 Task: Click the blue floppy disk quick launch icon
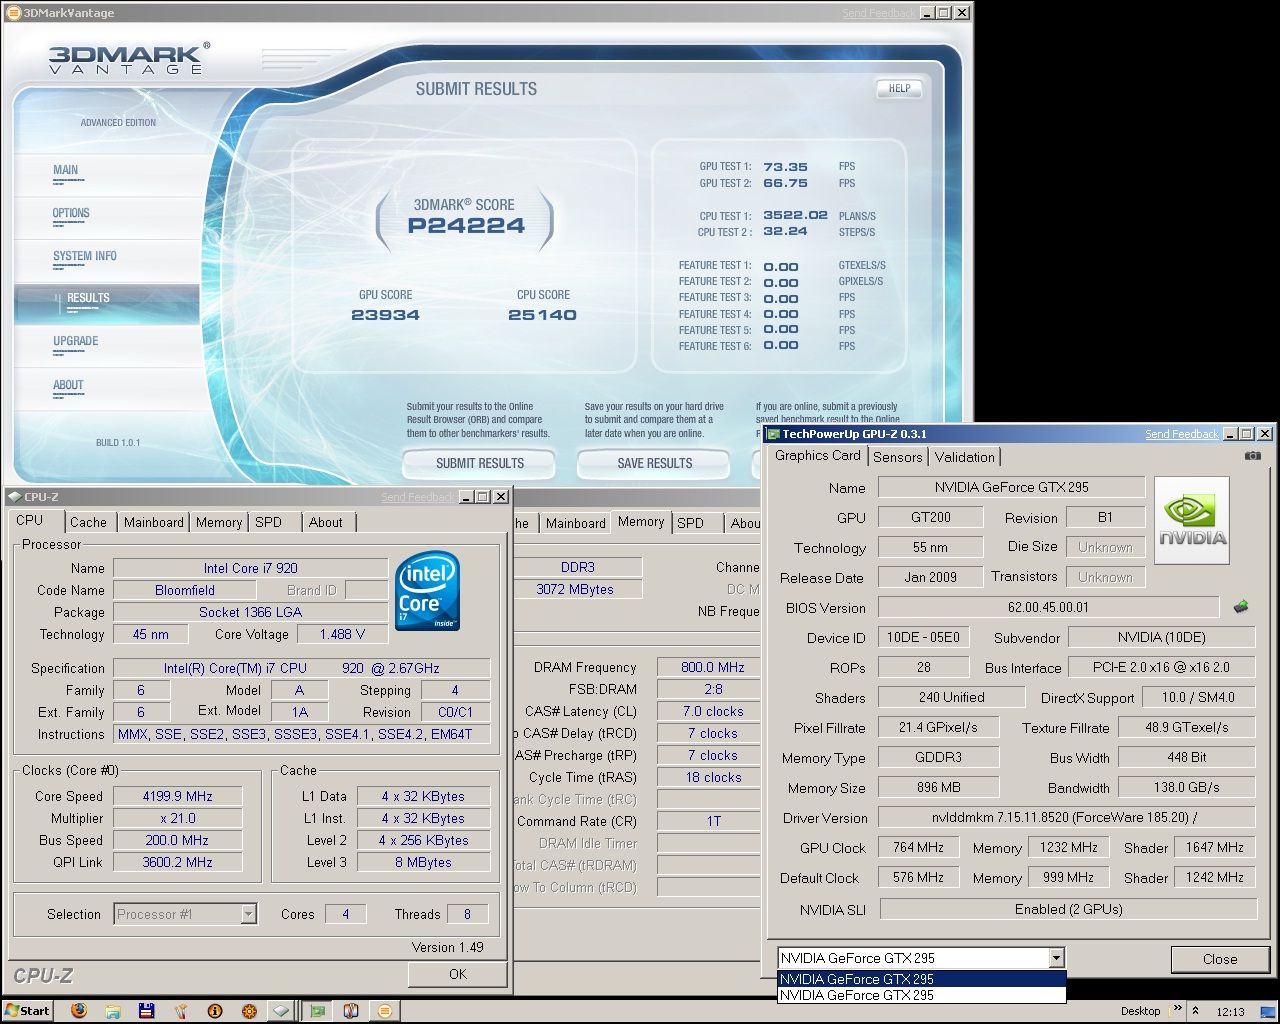click(x=147, y=1011)
